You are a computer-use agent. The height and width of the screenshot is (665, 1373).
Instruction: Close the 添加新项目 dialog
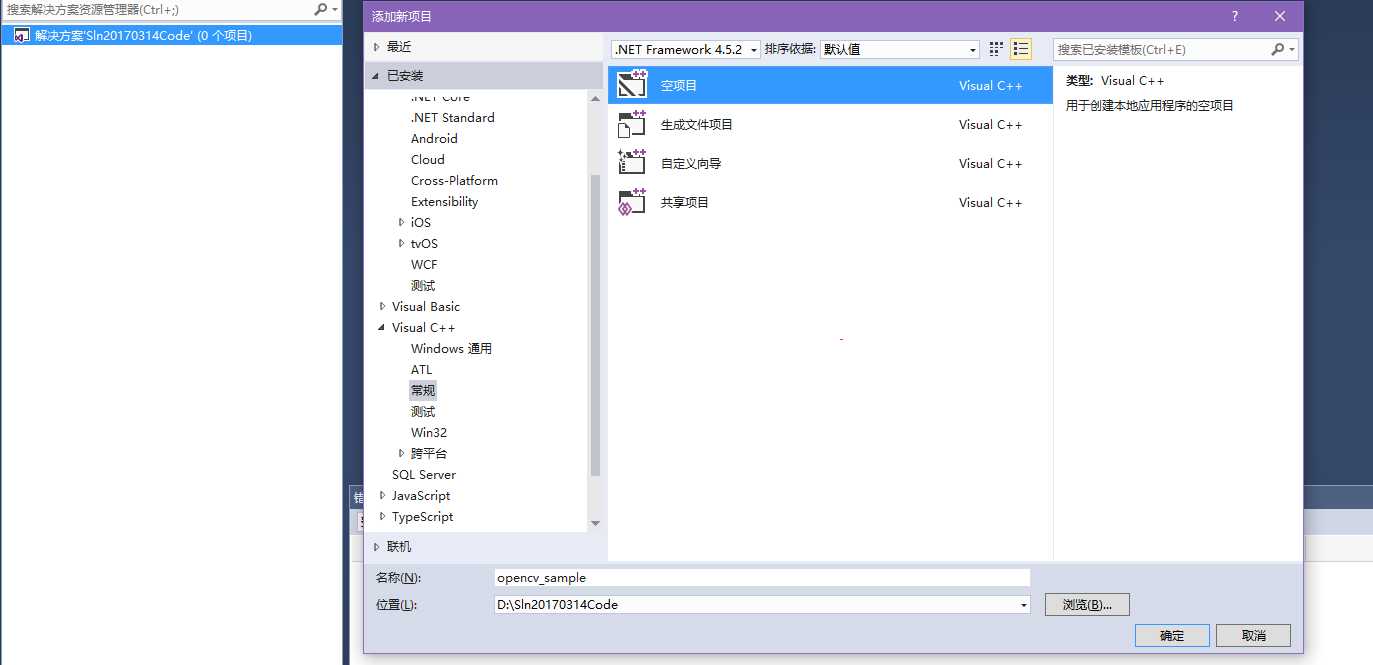pos(1280,16)
